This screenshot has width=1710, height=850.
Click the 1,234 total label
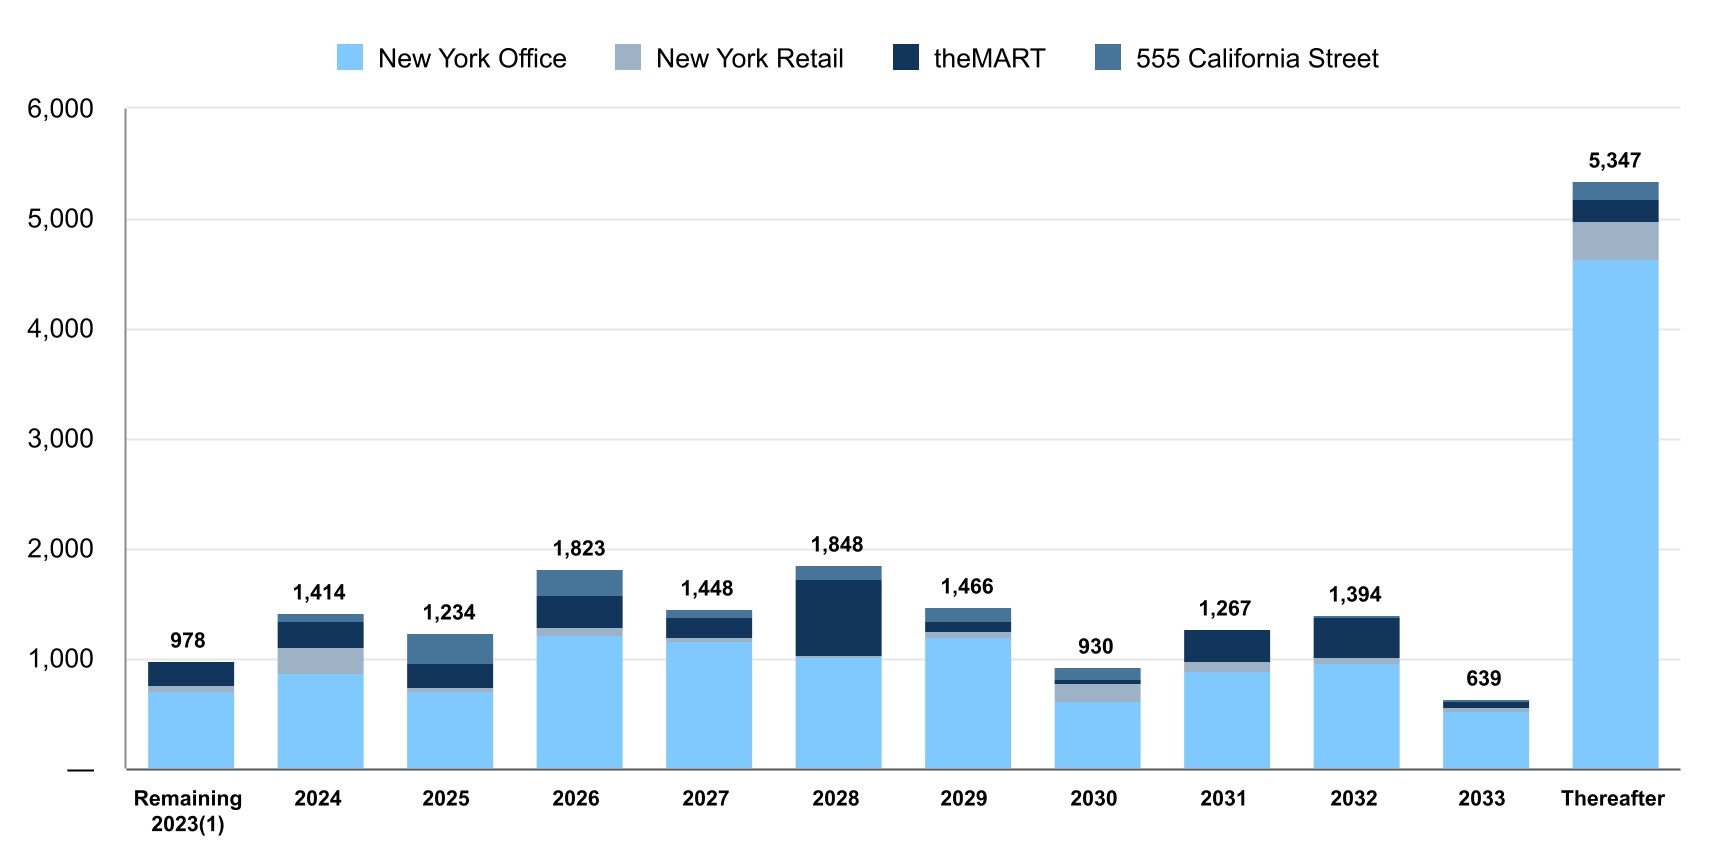click(x=449, y=612)
